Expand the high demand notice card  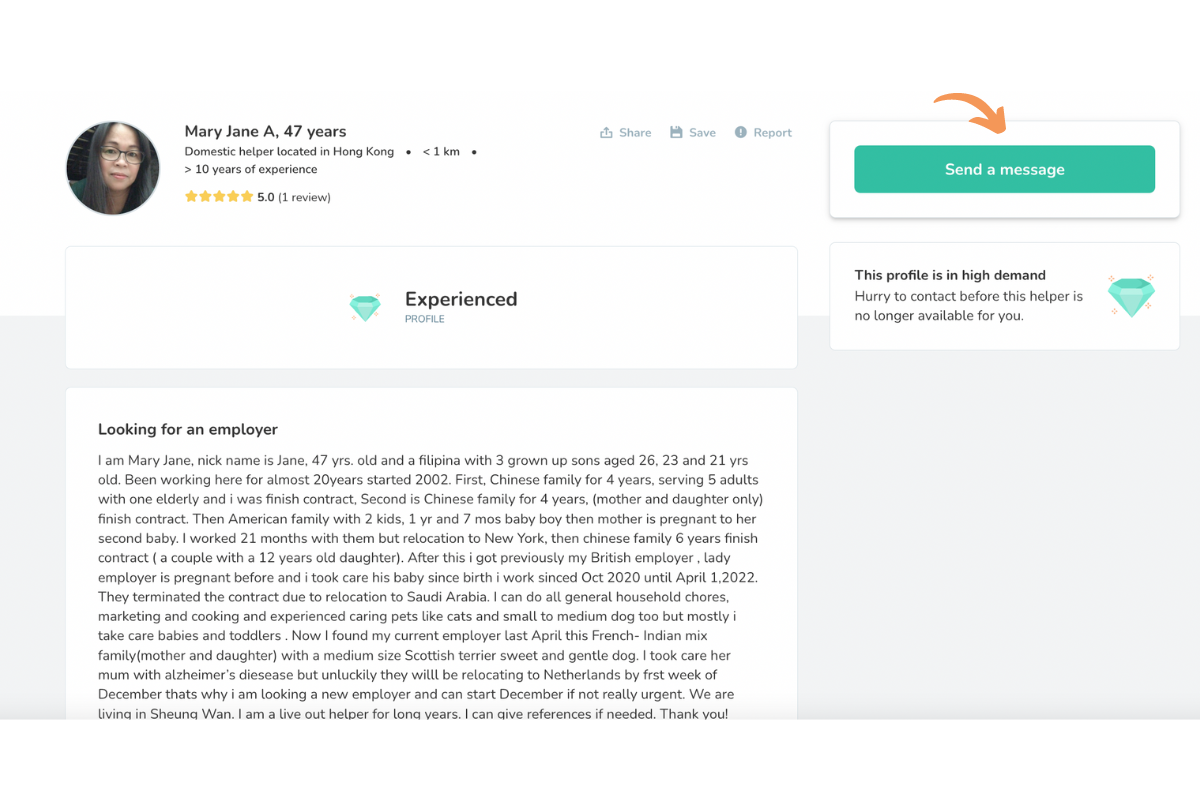pyautogui.click(x=1004, y=296)
